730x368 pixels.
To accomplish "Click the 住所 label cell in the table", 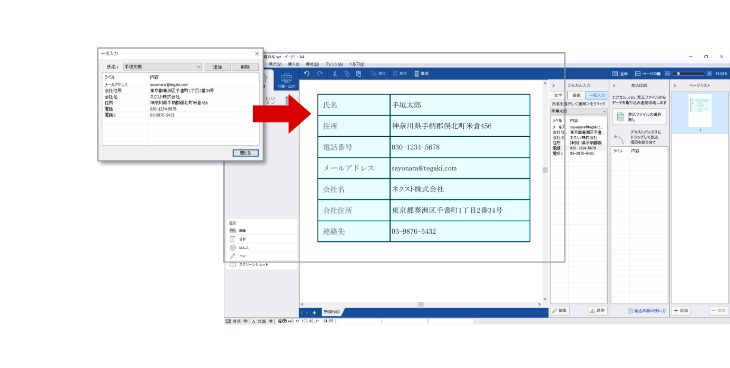I will (x=354, y=126).
